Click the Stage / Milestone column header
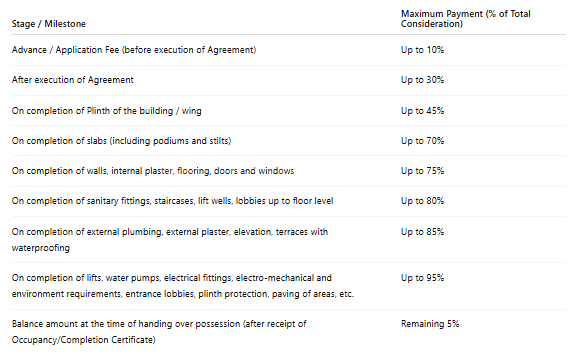572x360 pixels. click(49, 24)
